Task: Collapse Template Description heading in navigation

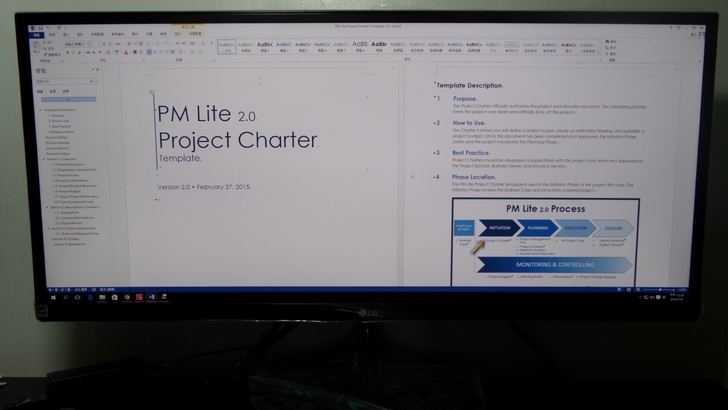Action: point(40,110)
